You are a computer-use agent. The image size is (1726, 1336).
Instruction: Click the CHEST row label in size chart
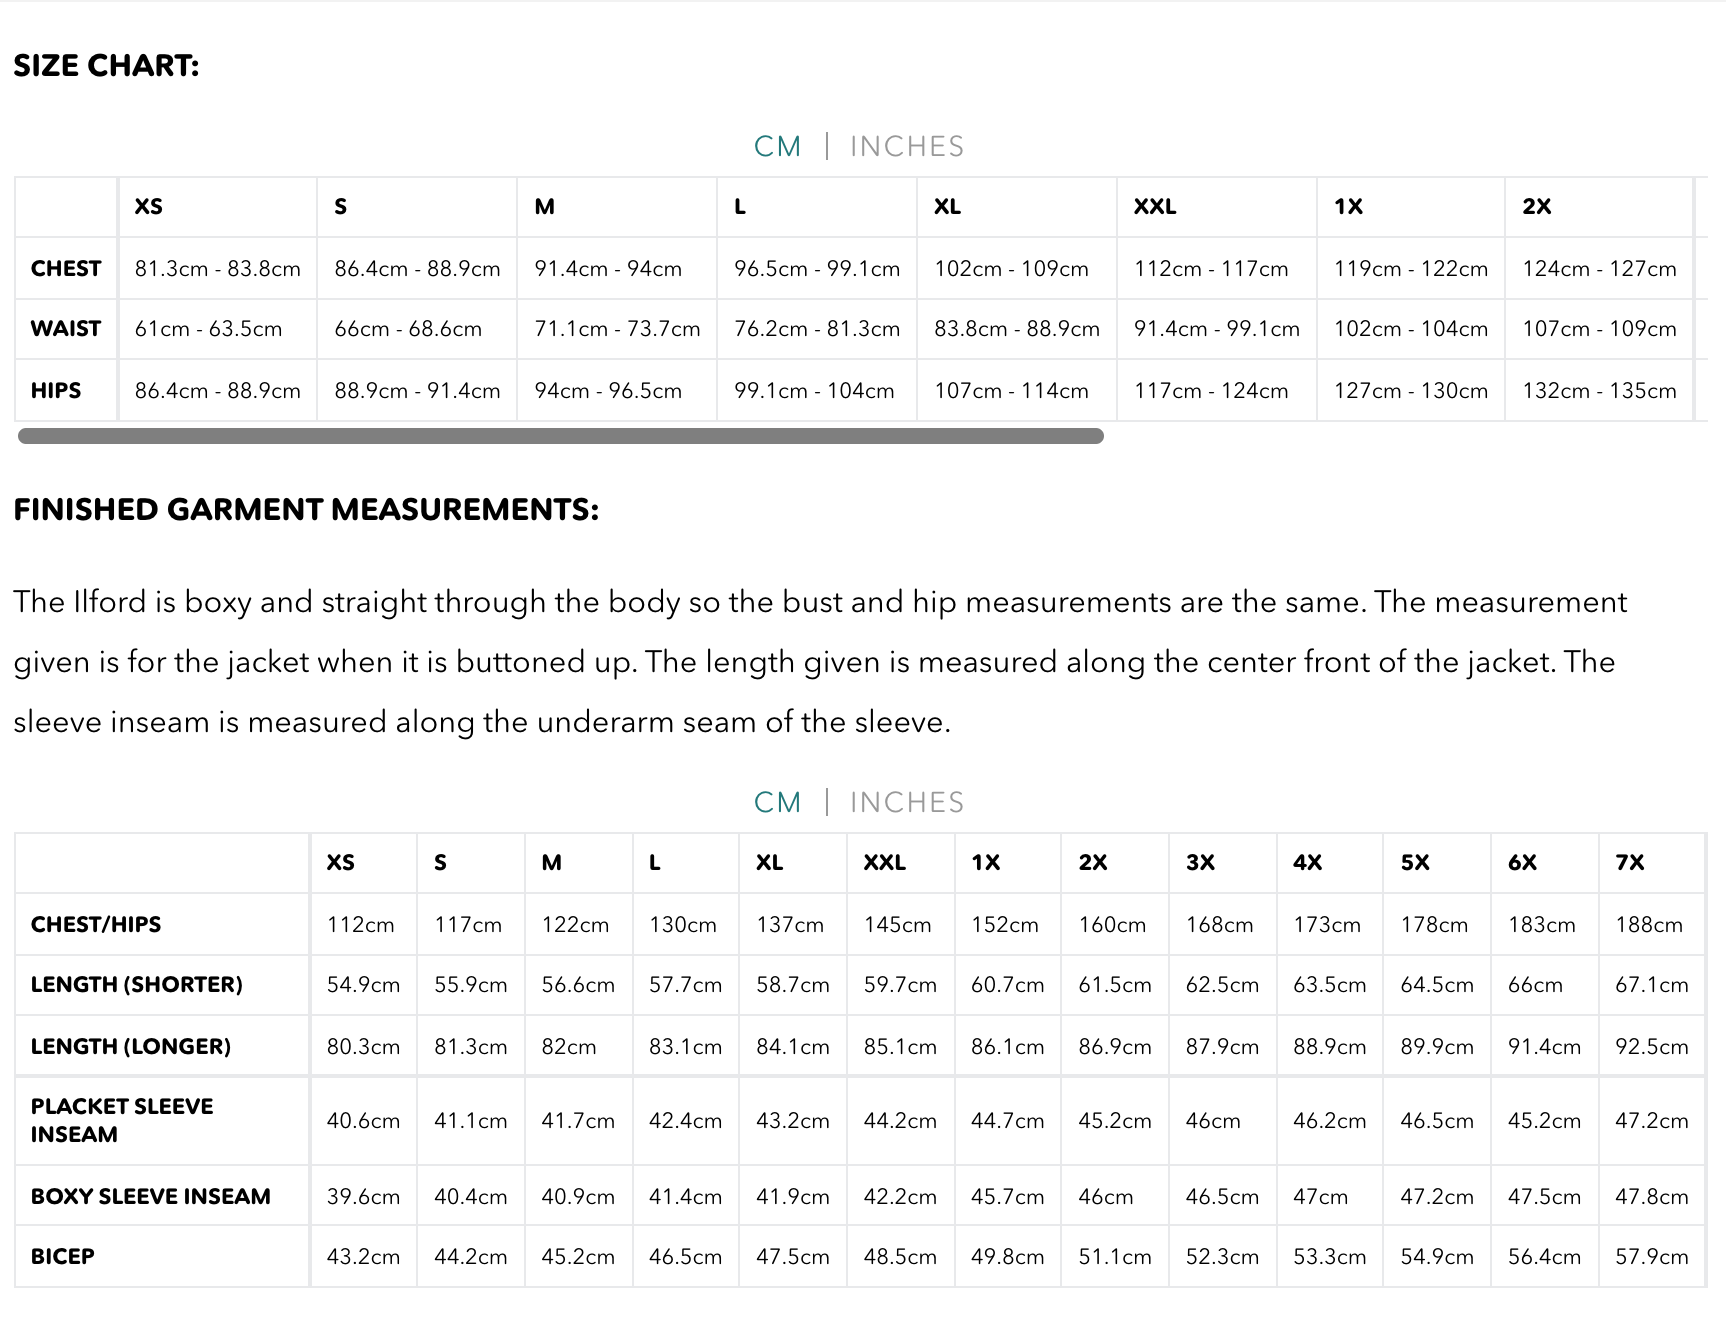click(x=66, y=269)
